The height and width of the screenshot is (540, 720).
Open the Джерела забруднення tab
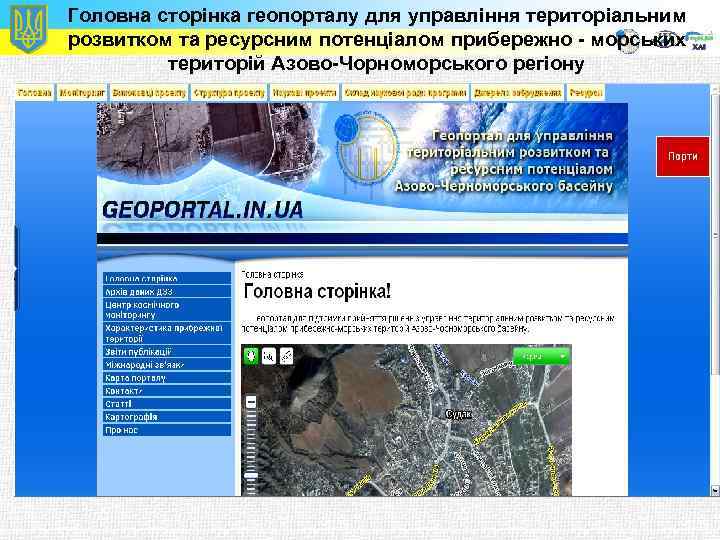pos(518,93)
